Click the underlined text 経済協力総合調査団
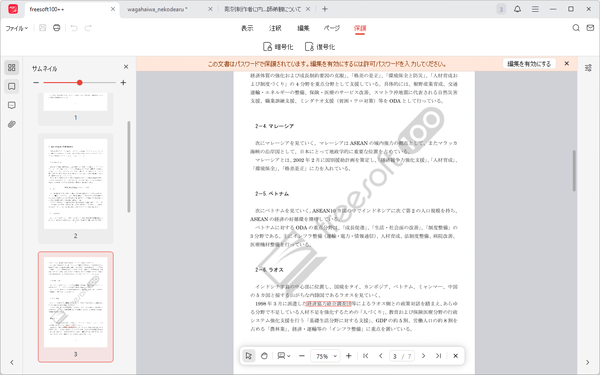Viewport: 600px width, 375px height. coord(328,303)
